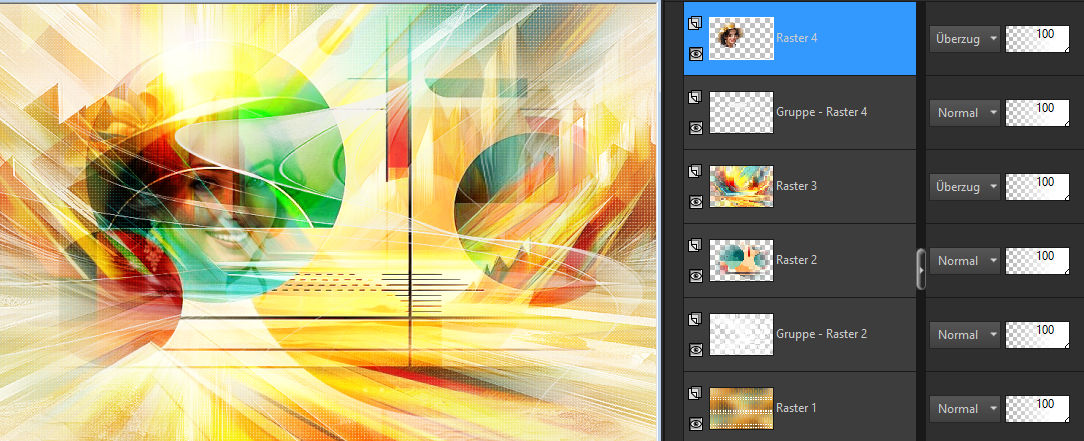Select the Raster 2 layer thumbnail
This screenshot has height=441, width=1084.
[x=741, y=261]
